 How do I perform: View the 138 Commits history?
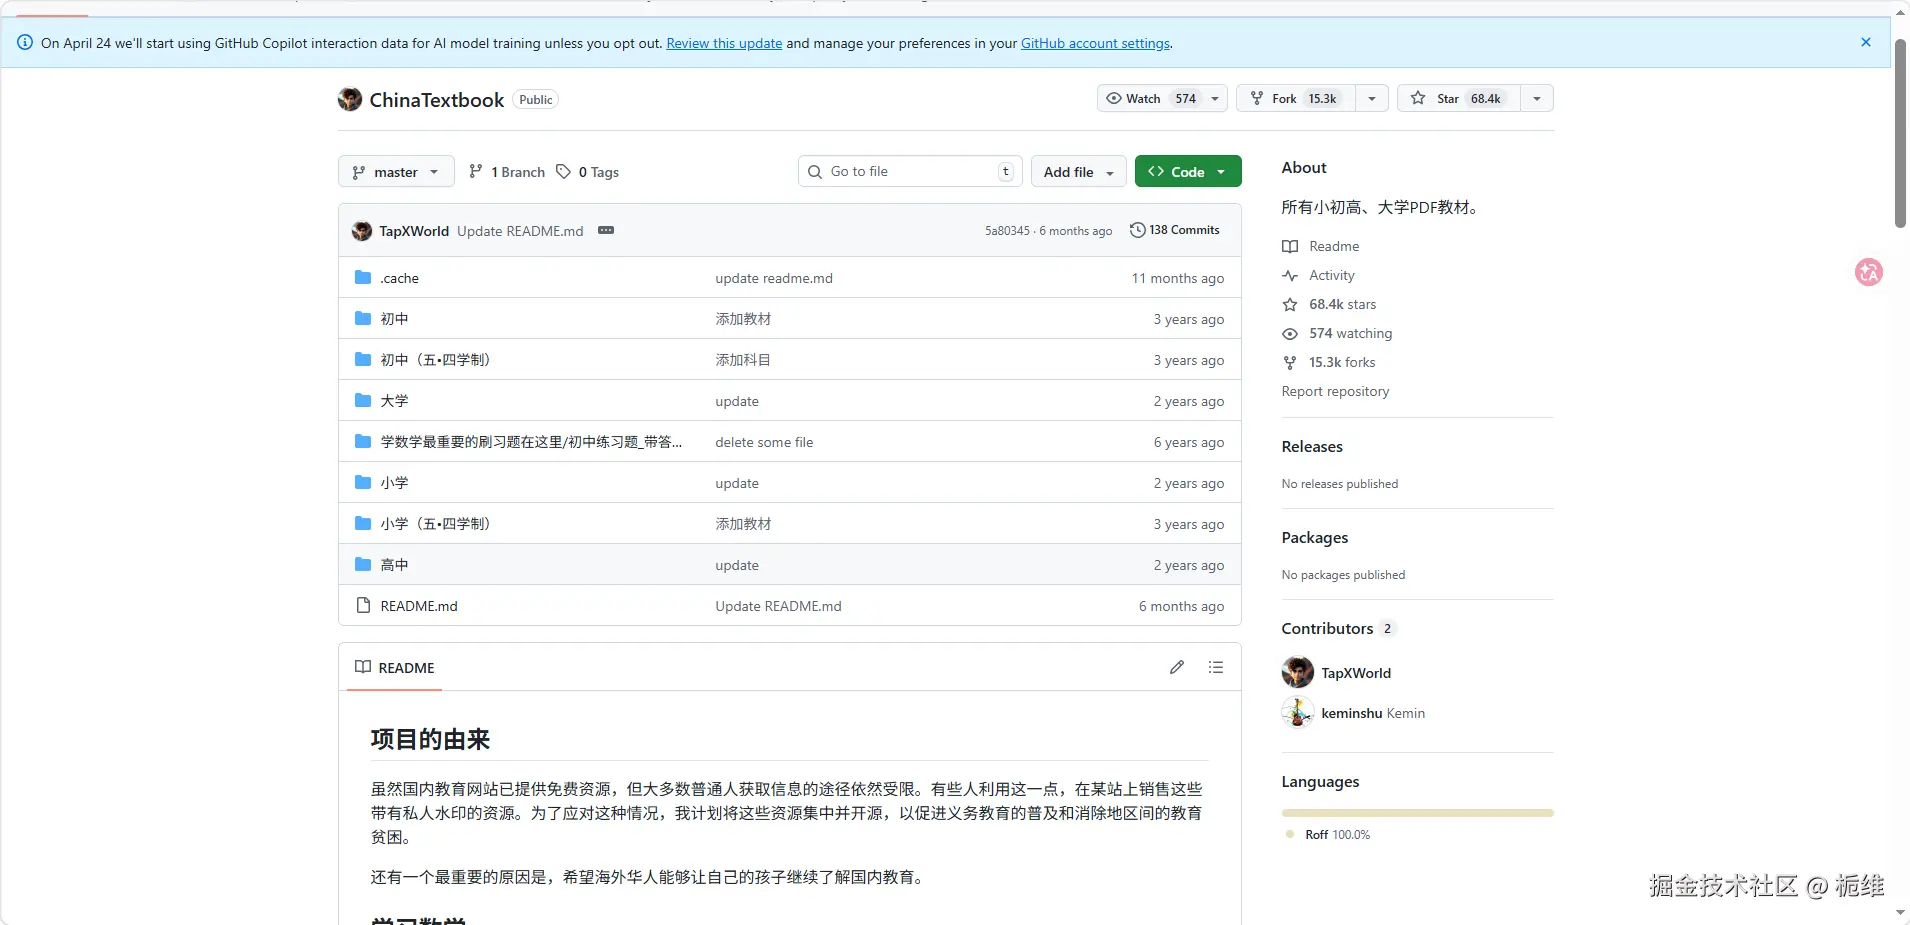coord(1175,230)
